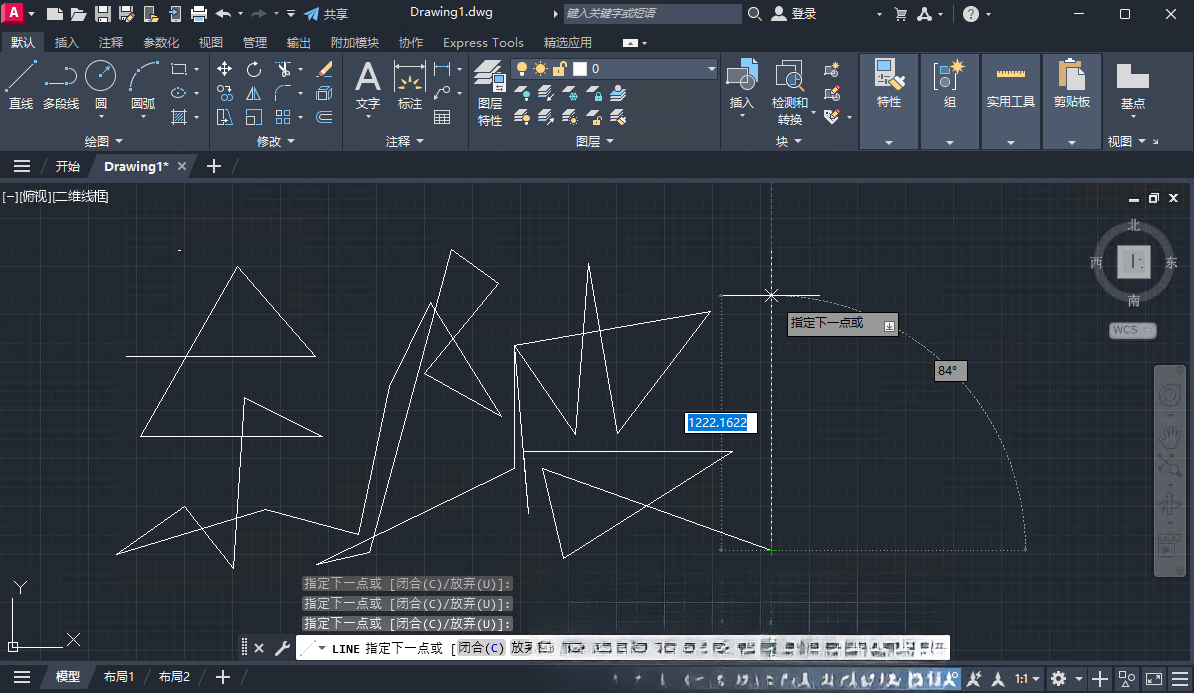Click the WCS coordinate system button
The height and width of the screenshot is (693, 1194).
click(x=1132, y=330)
